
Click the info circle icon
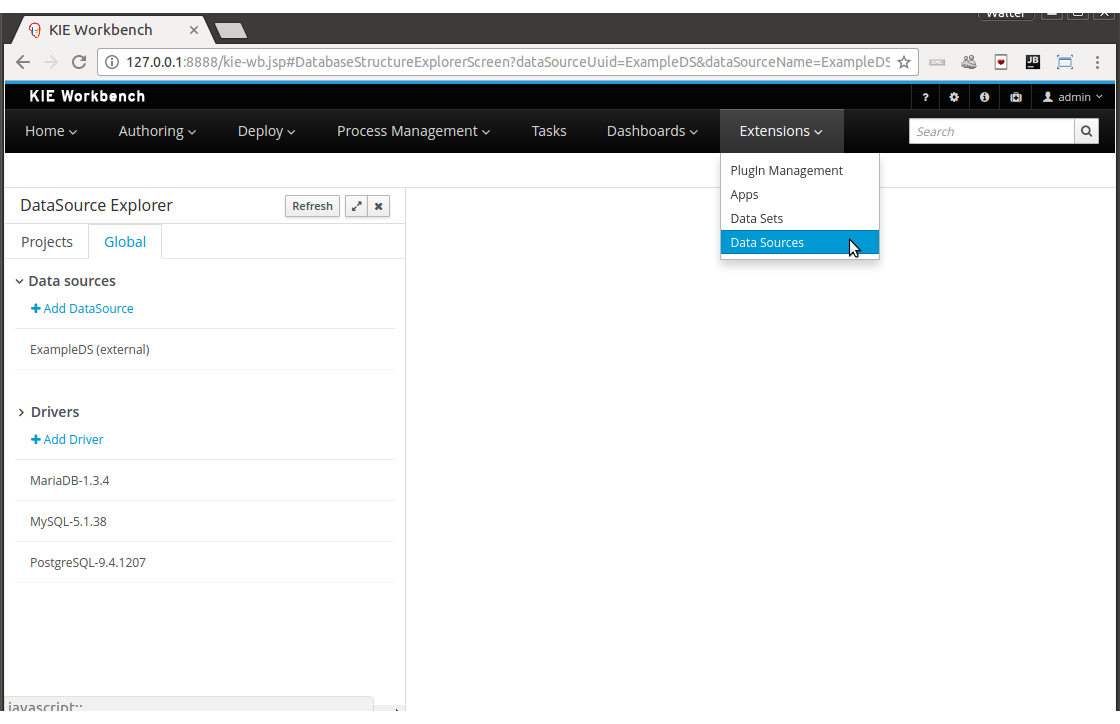[x=984, y=97]
